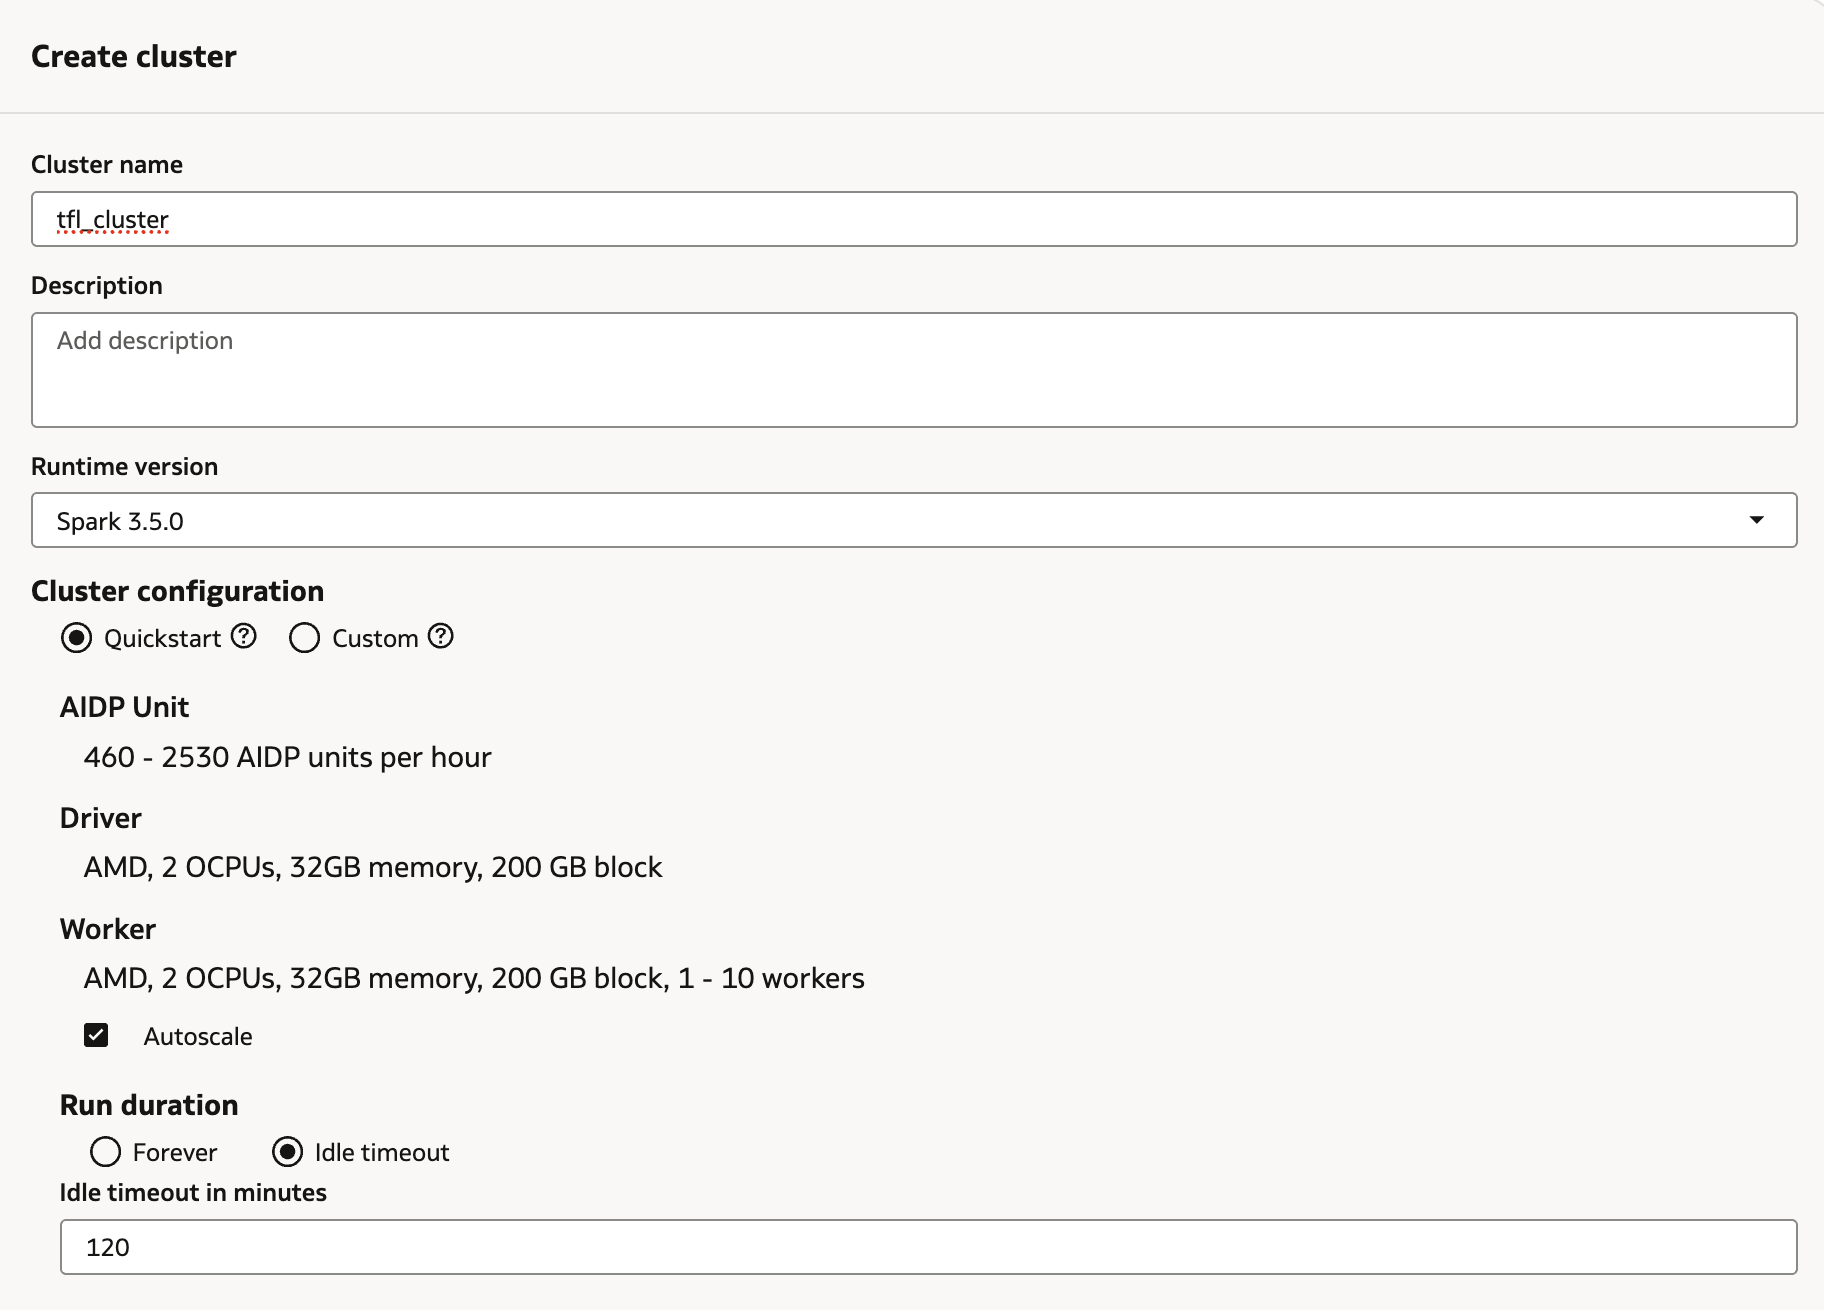This screenshot has width=1824, height=1310.
Task: Select the Custom configuration radio button
Action: (304, 638)
